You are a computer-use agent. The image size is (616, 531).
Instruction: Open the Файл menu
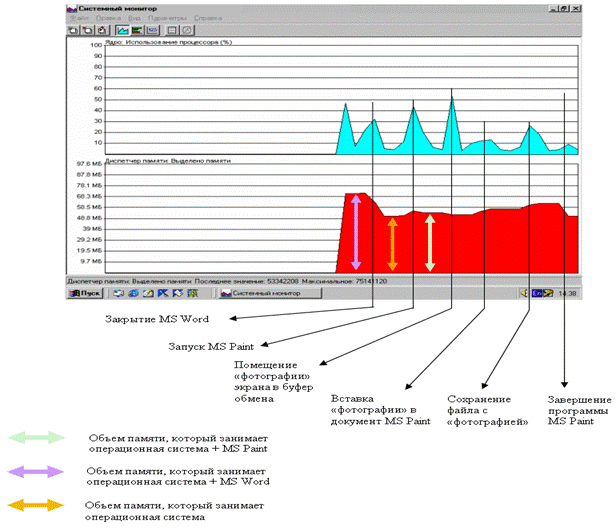point(80,18)
